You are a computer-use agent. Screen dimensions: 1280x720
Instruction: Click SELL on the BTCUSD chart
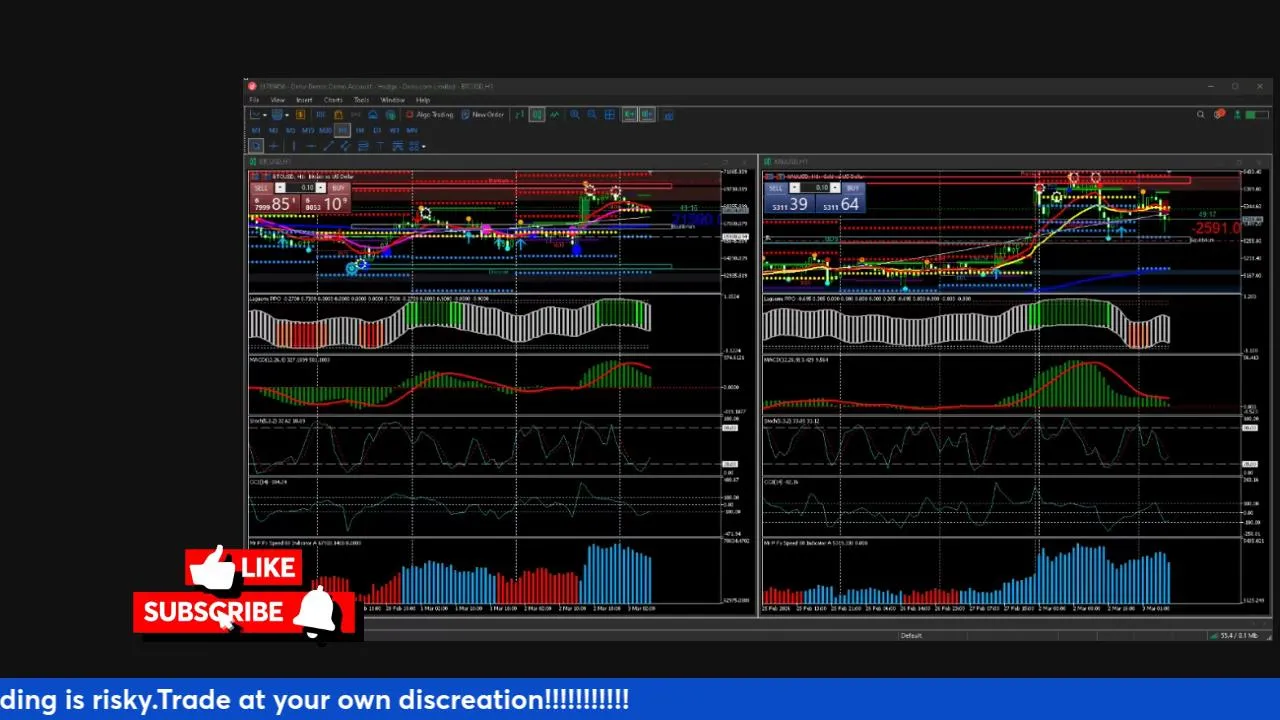[262, 188]
